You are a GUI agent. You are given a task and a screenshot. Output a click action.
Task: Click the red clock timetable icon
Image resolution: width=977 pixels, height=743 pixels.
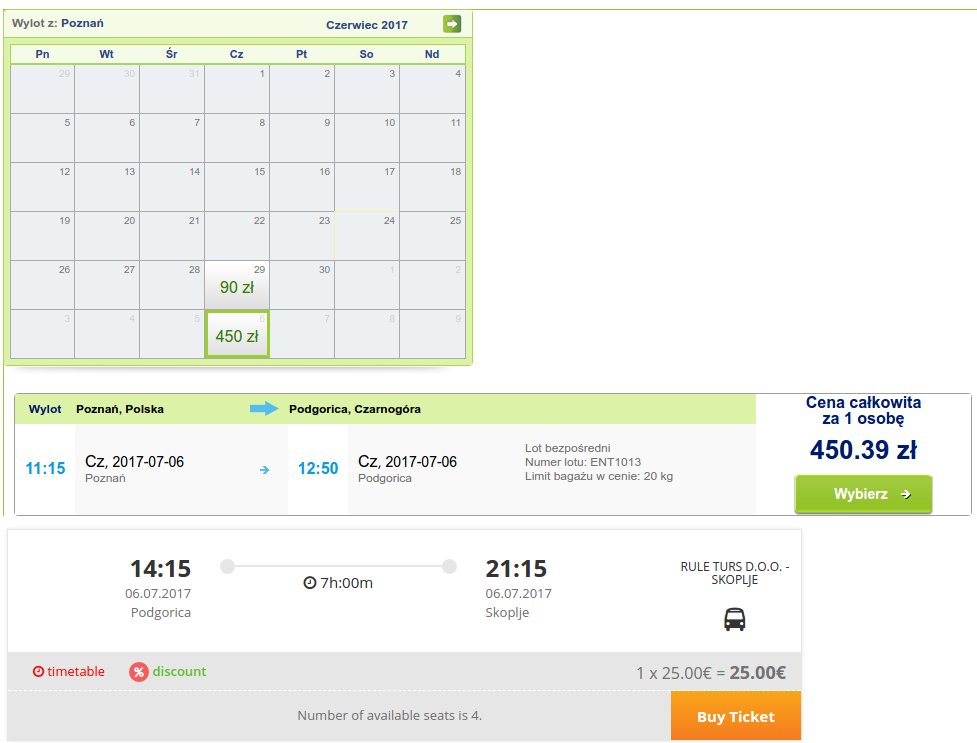pos(38,671)
